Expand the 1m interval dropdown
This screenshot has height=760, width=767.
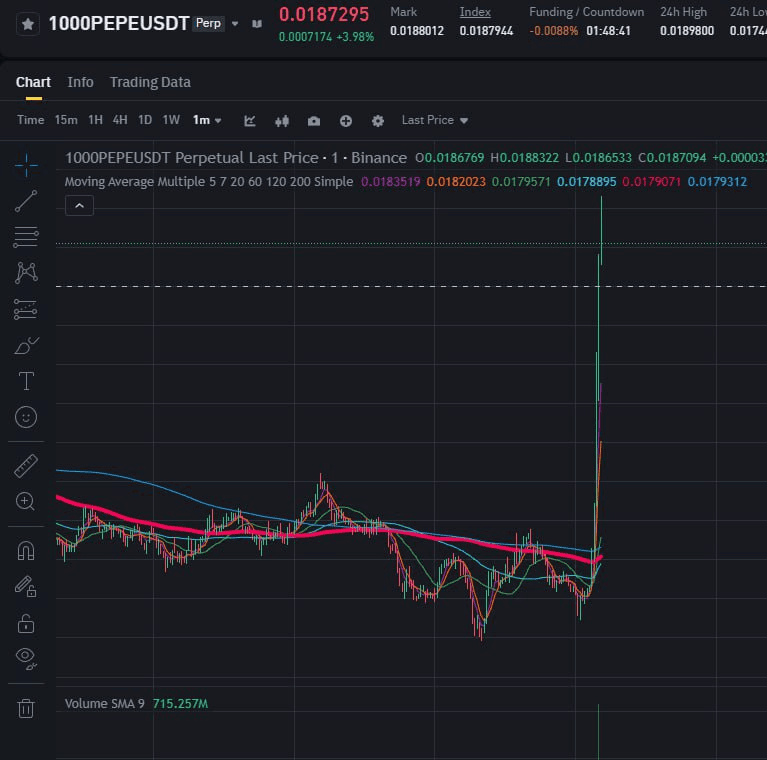207,120
